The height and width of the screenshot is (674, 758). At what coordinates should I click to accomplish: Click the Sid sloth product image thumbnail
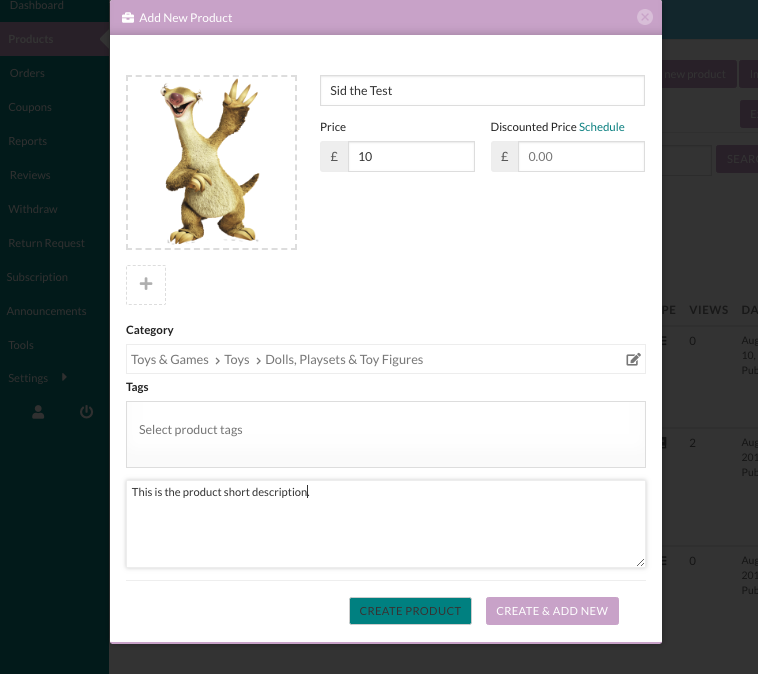click(x=211, y=162)
